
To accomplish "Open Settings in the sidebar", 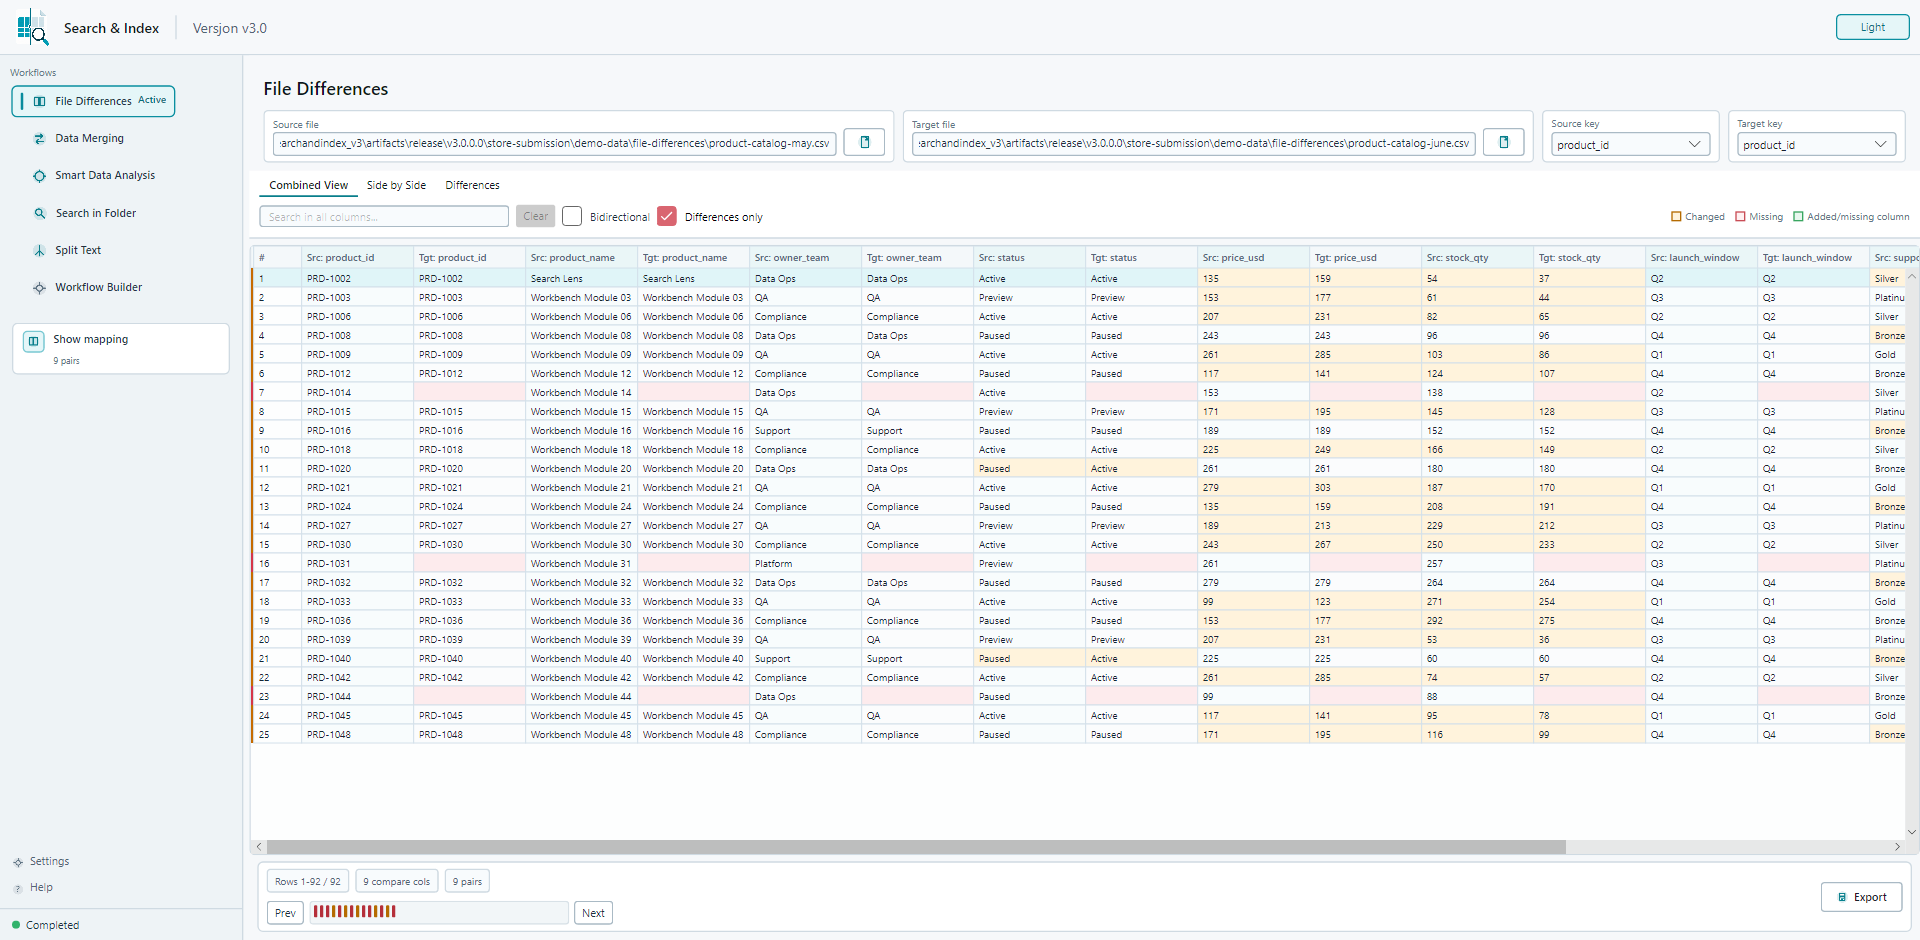I will click(49, 862).
